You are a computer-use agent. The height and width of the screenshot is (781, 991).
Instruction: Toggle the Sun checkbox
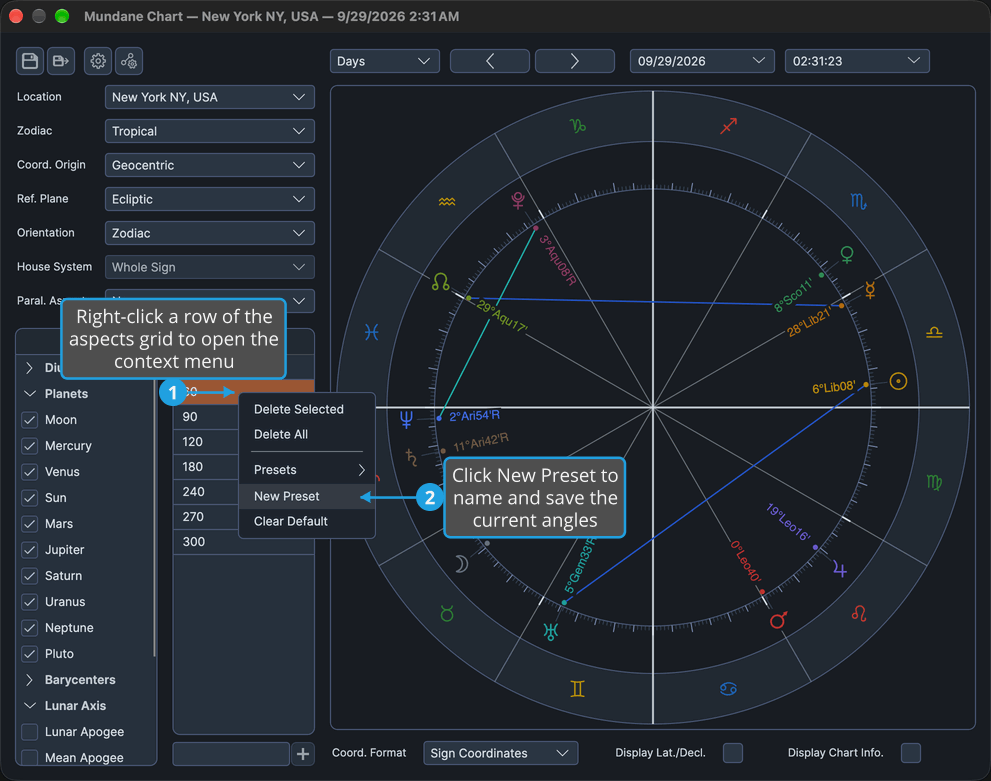click(x=30, y=497)
